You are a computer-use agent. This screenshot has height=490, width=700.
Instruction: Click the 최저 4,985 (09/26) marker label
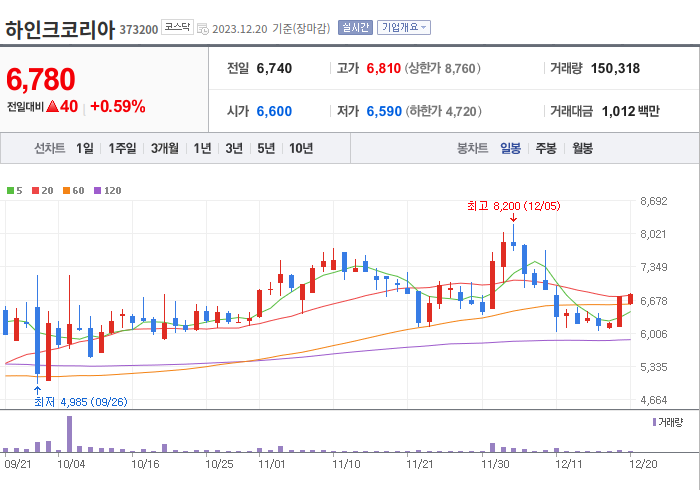(x=81, y=402)
